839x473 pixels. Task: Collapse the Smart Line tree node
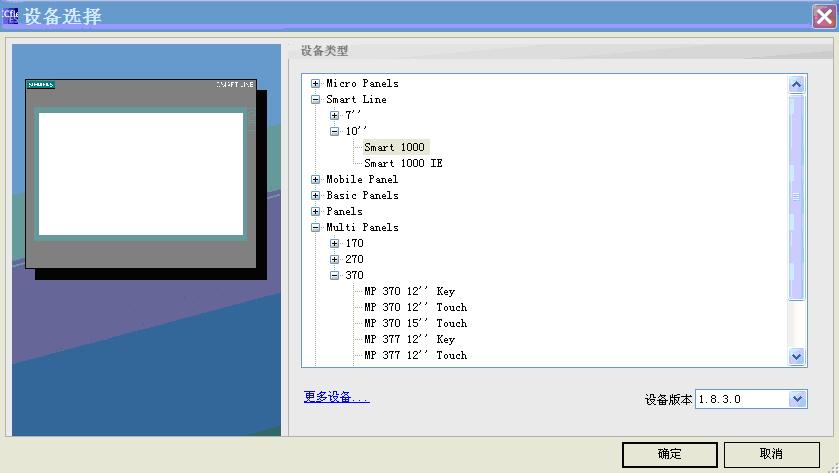click(316, 100)
